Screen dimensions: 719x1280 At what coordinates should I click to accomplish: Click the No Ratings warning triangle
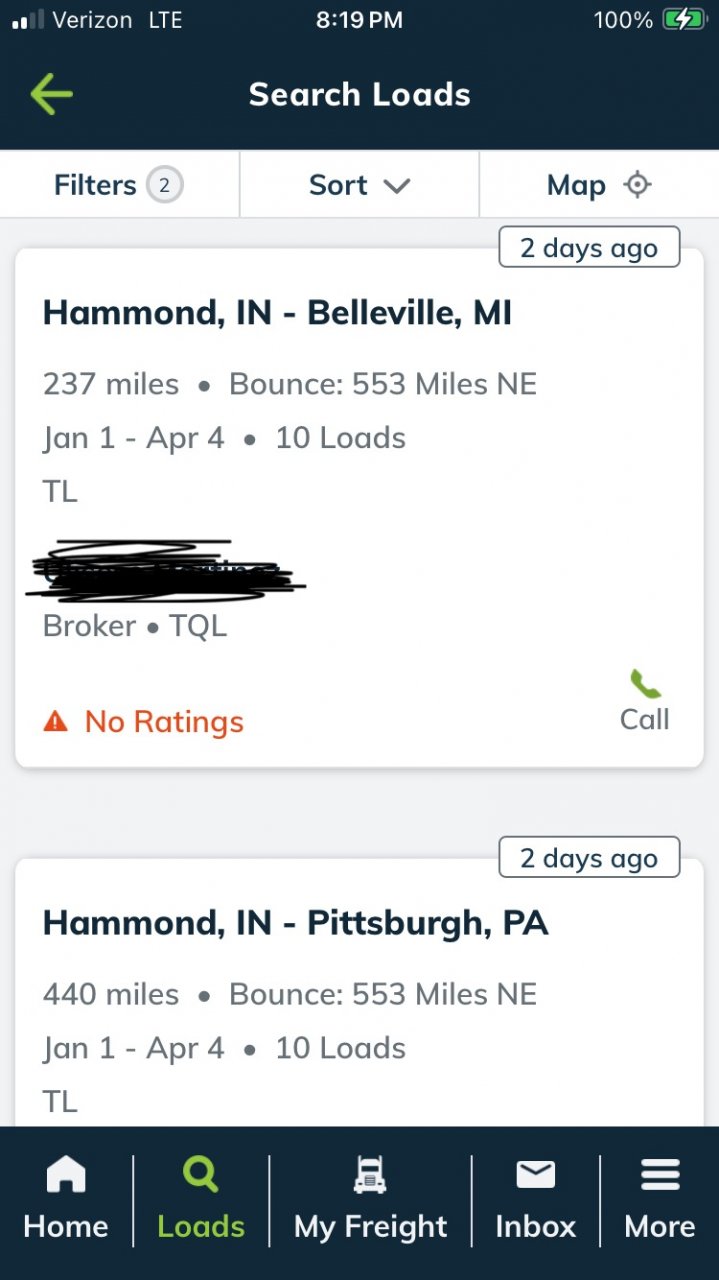click(56, 721)
